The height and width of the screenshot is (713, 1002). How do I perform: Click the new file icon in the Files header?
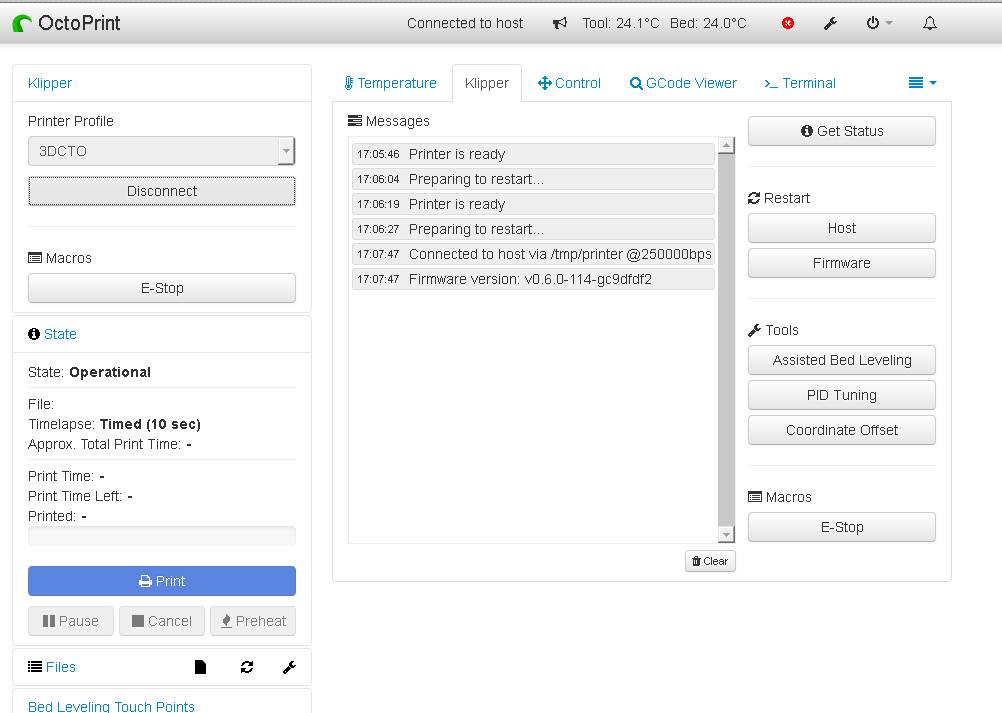pos(201,667)
